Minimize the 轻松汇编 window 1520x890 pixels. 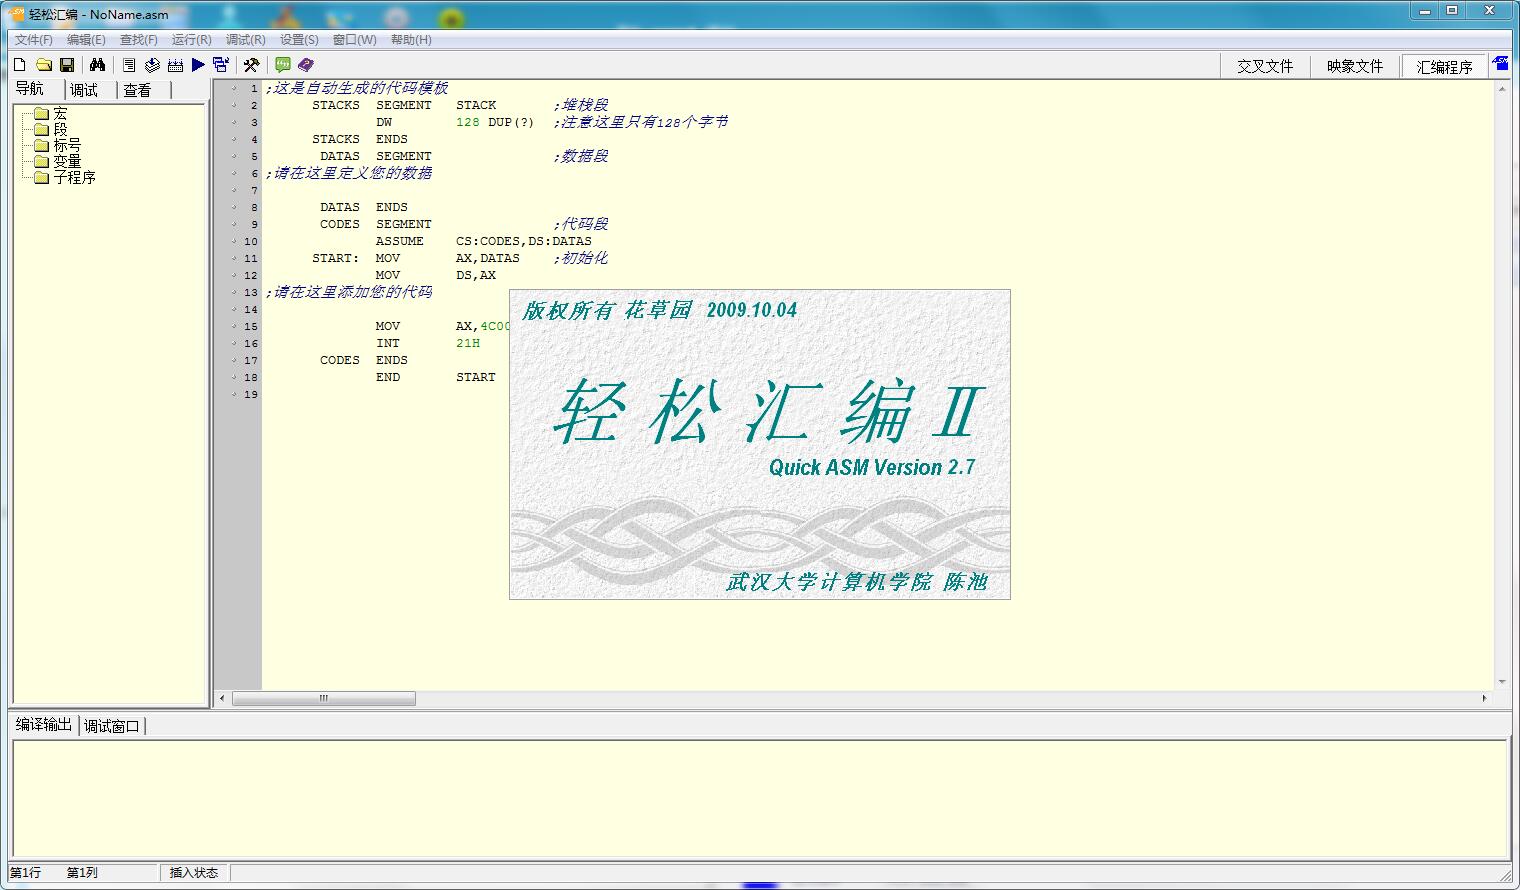pyautogui.click(x=1424, y=10)
